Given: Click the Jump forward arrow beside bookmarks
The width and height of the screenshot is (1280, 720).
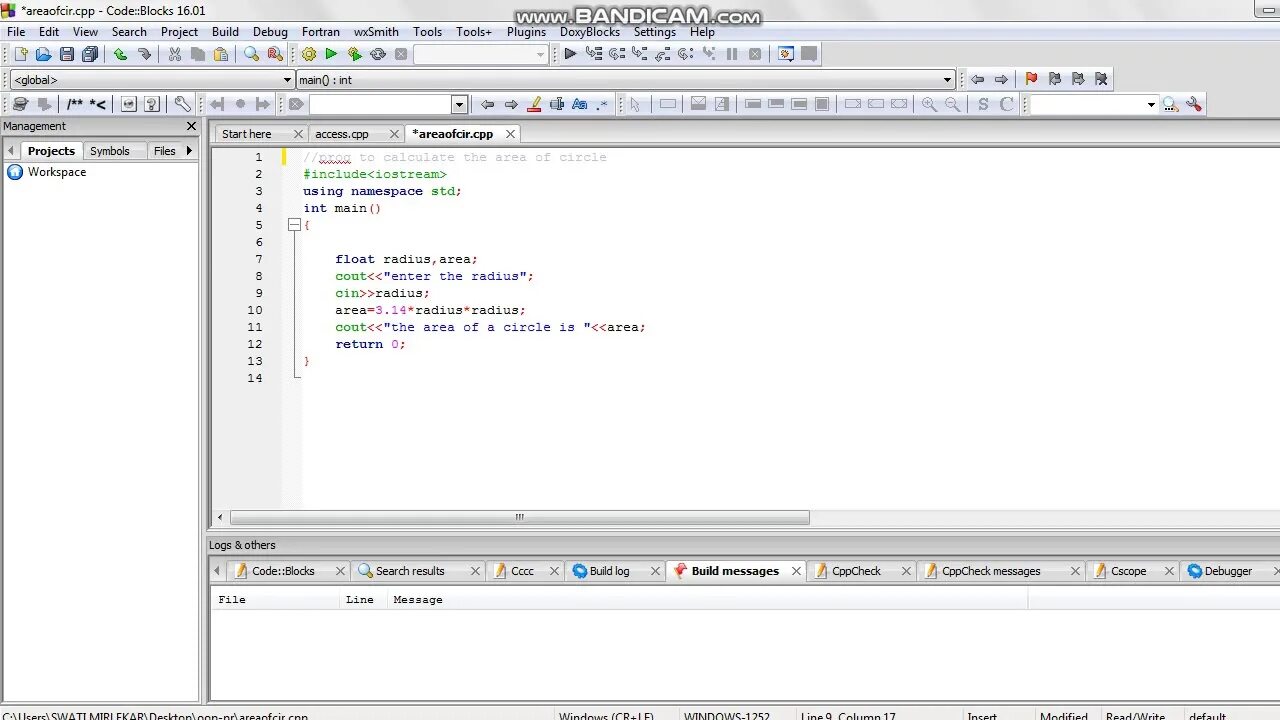Looking at the screenshot, I should tap(1001, 79).
